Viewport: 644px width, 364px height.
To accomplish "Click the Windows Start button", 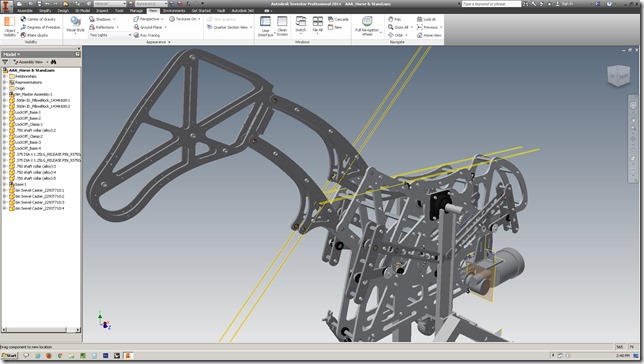I will click(x=9, y=356).
